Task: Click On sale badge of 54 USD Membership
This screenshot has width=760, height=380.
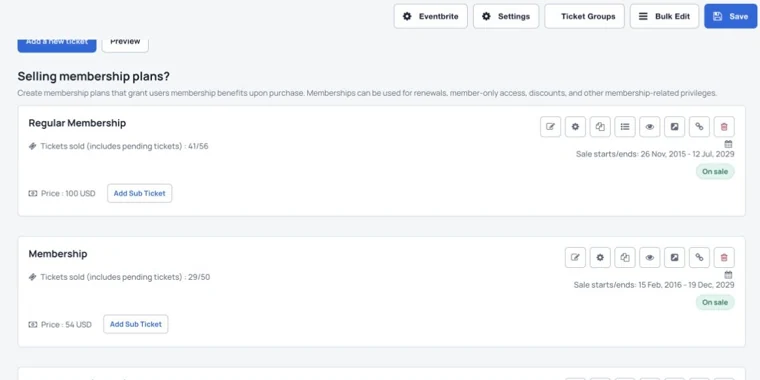Action: pyautogui.click(x=715, y=302)
